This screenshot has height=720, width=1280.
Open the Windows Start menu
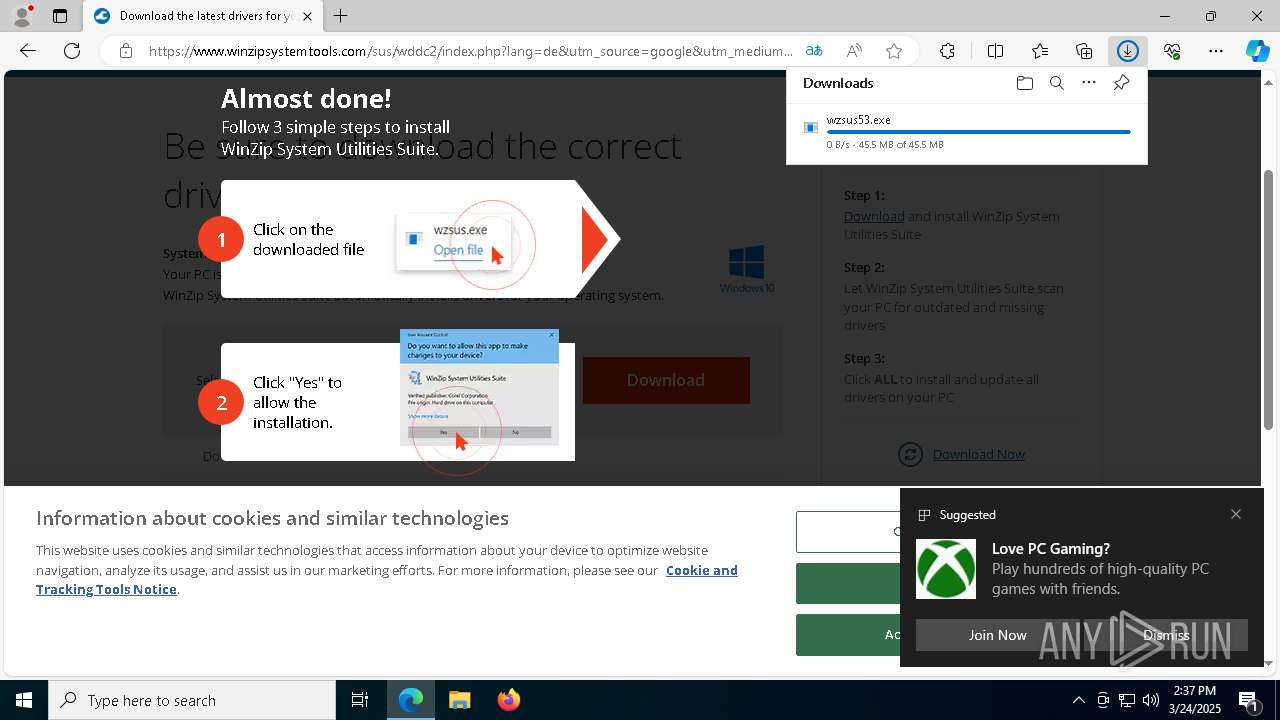pyautogui.click(x=24, y=700)
